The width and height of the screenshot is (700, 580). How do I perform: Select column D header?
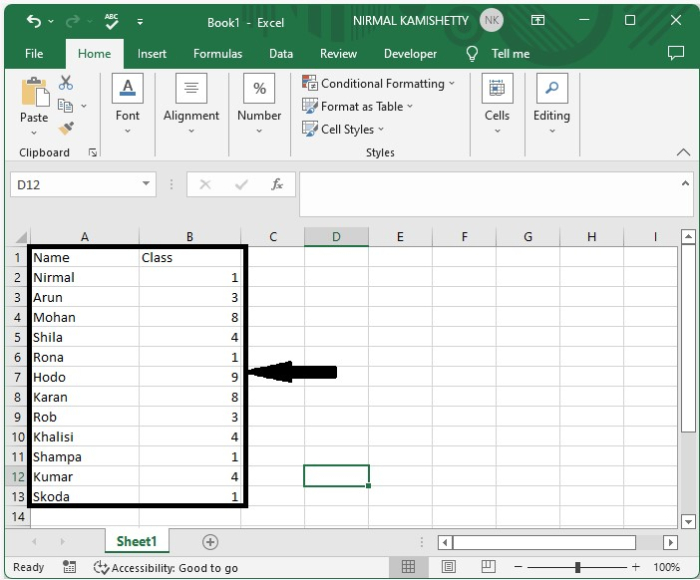(x=336, y=237)
